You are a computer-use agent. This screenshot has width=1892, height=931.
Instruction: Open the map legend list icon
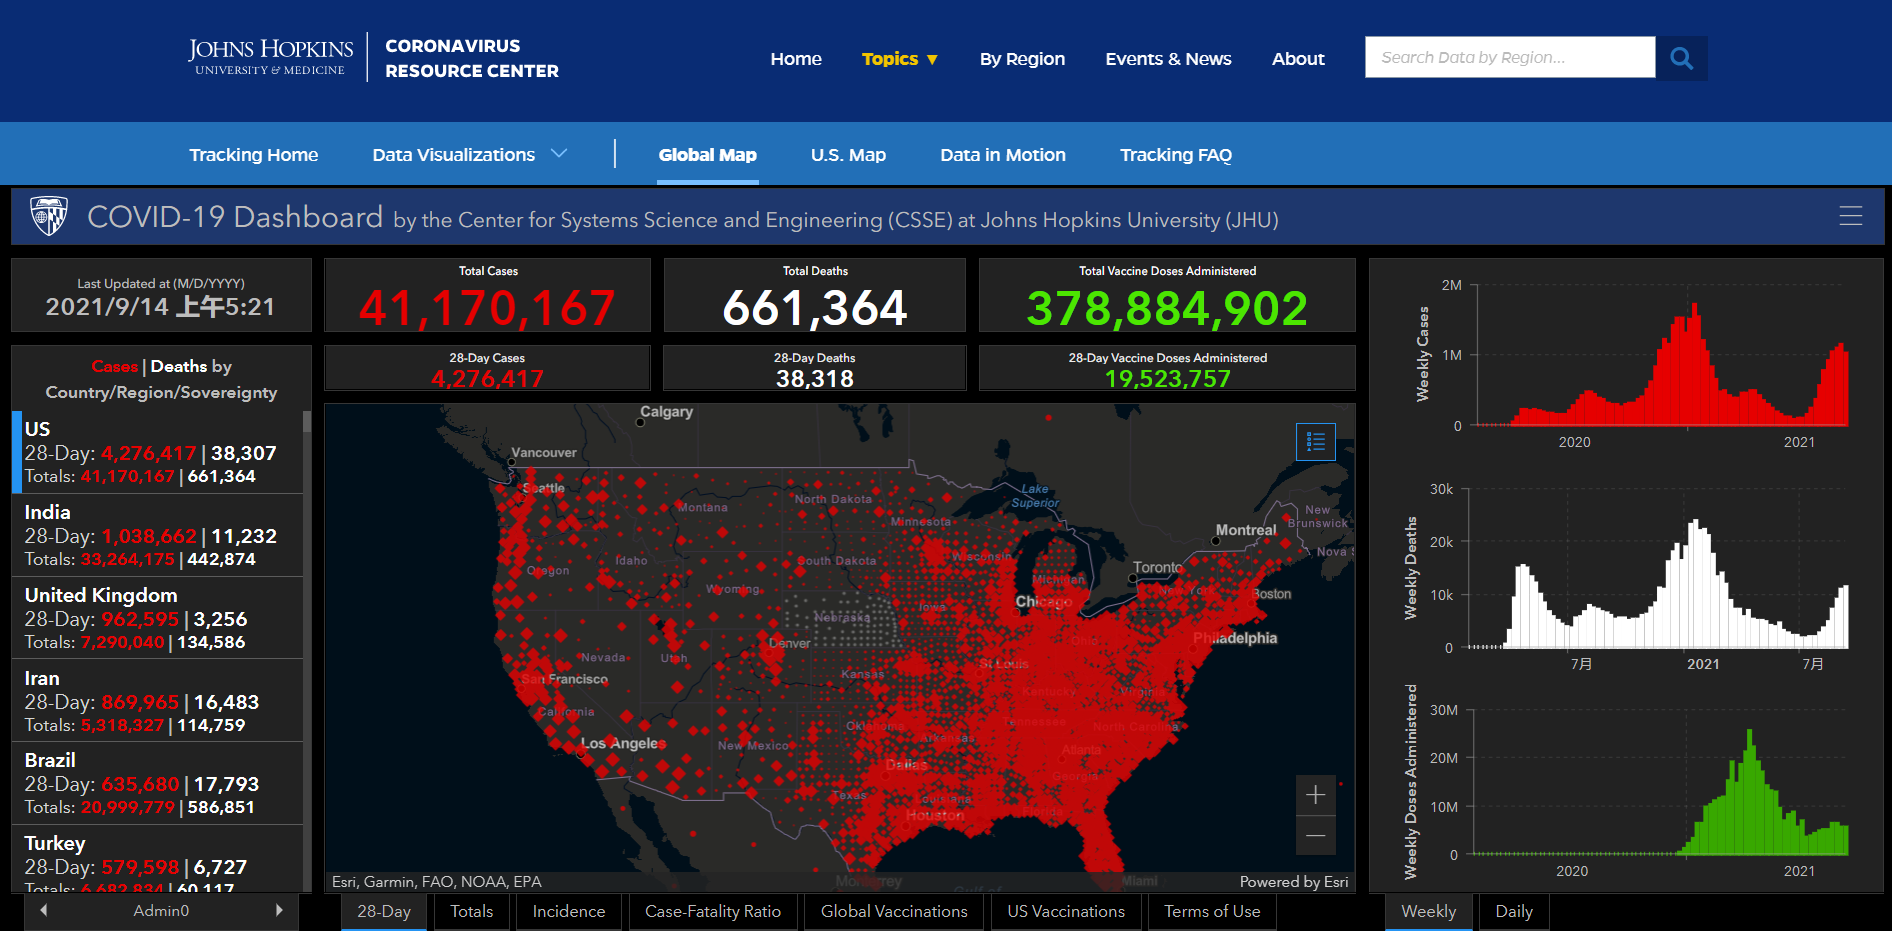click(1315, 441)
